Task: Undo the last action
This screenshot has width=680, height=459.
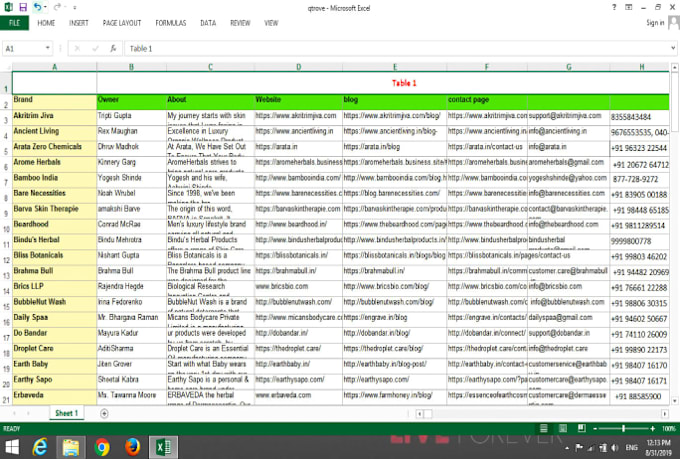Action: [x=37, y=7]
